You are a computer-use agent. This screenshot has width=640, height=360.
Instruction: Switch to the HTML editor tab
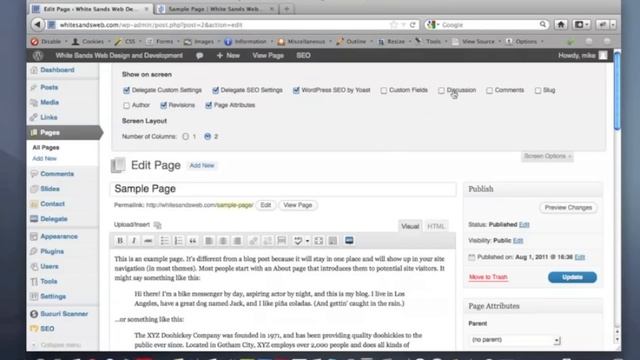pyautogui.click(x=436, y=227)
